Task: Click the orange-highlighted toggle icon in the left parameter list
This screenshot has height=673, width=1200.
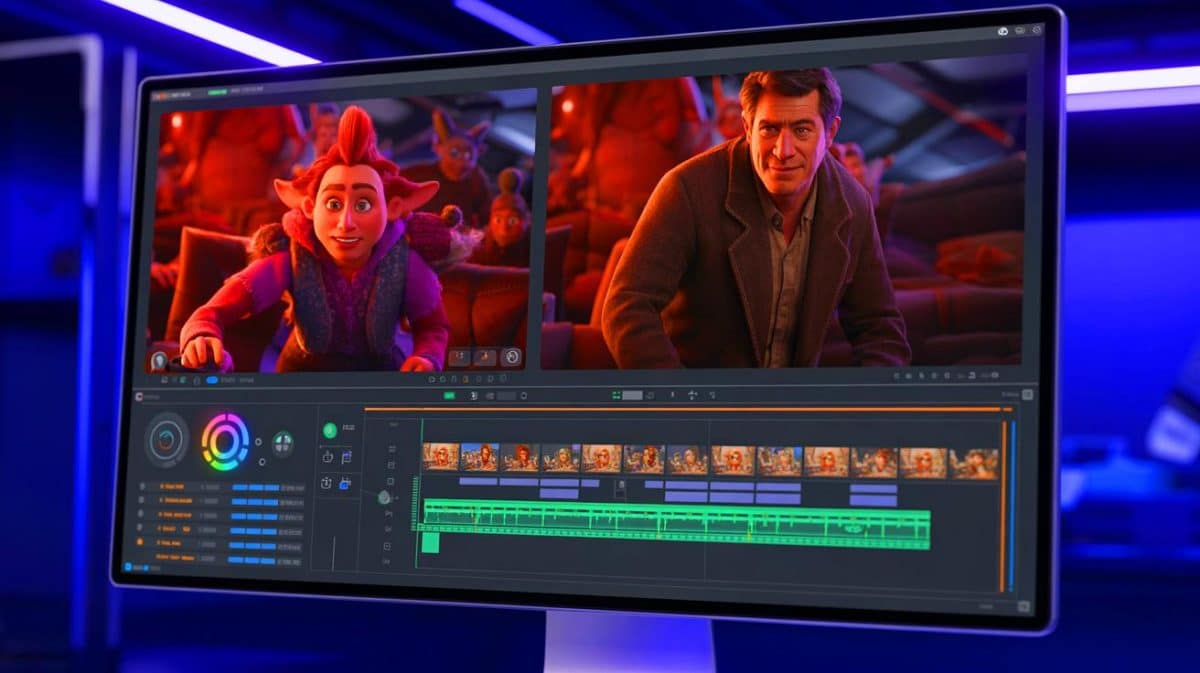Action: [x=140, y=542]
